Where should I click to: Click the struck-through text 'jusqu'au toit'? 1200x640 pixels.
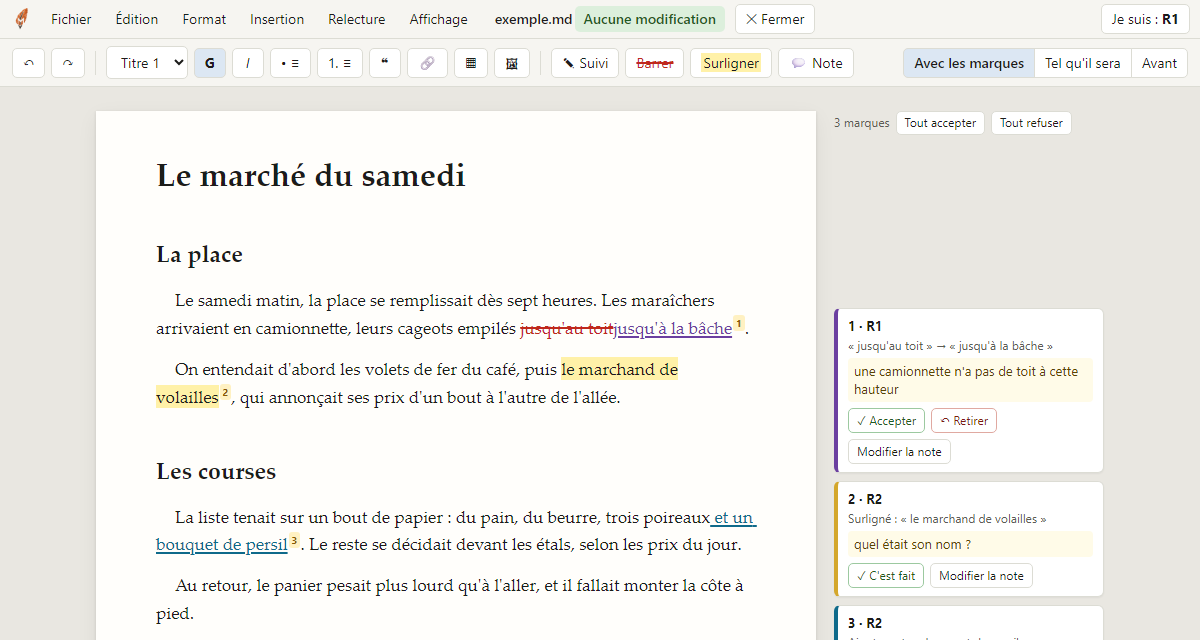point(567,329)
